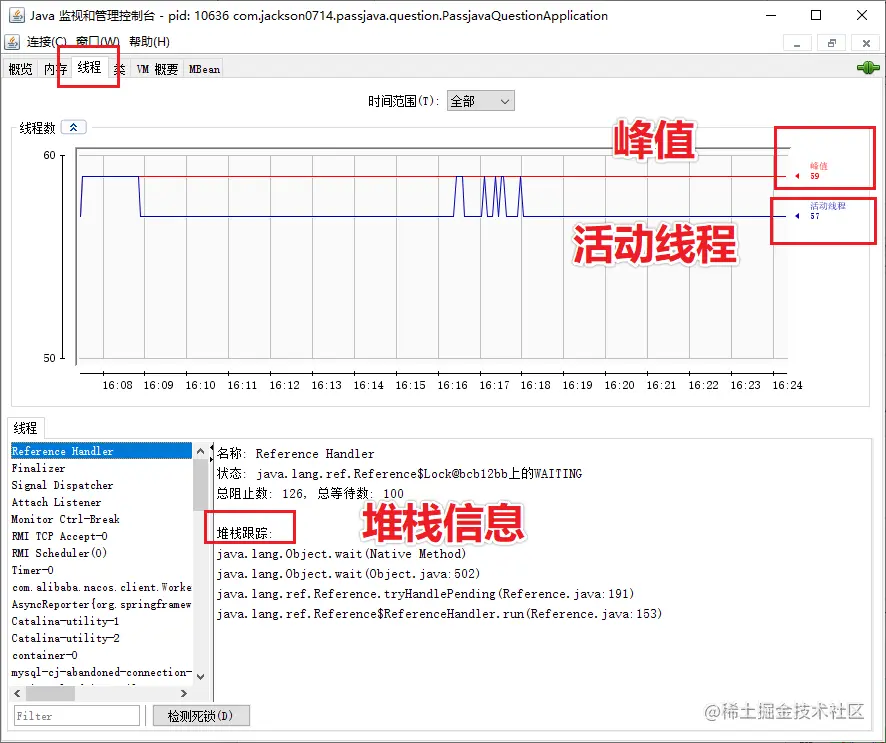Viewport: 886px width, 743px height.
Task: Select the Timer-0 thread
Action: (101, 570)
